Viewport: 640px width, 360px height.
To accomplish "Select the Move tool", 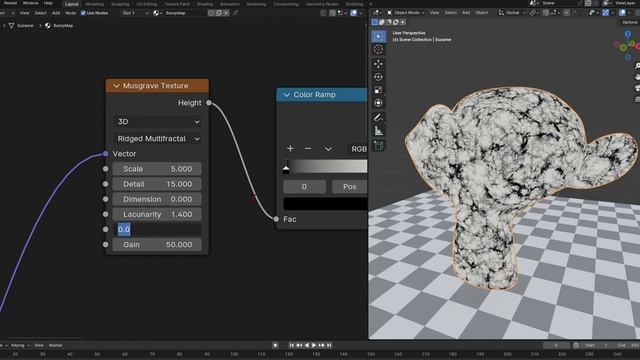I will click(x=378, y=64).
